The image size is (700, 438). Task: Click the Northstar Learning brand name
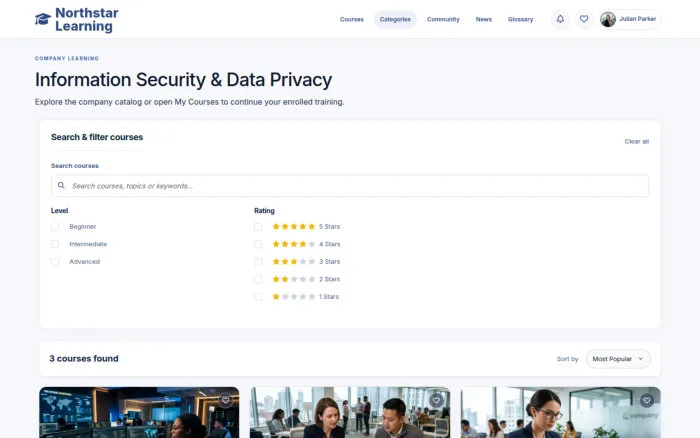tap(87, 19)
